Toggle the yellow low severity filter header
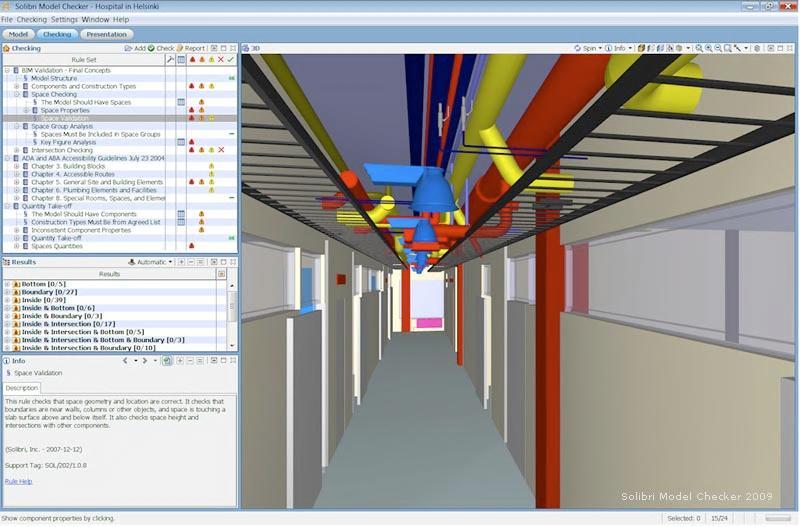The image size is (800, 527). click(x=211, y=60)
